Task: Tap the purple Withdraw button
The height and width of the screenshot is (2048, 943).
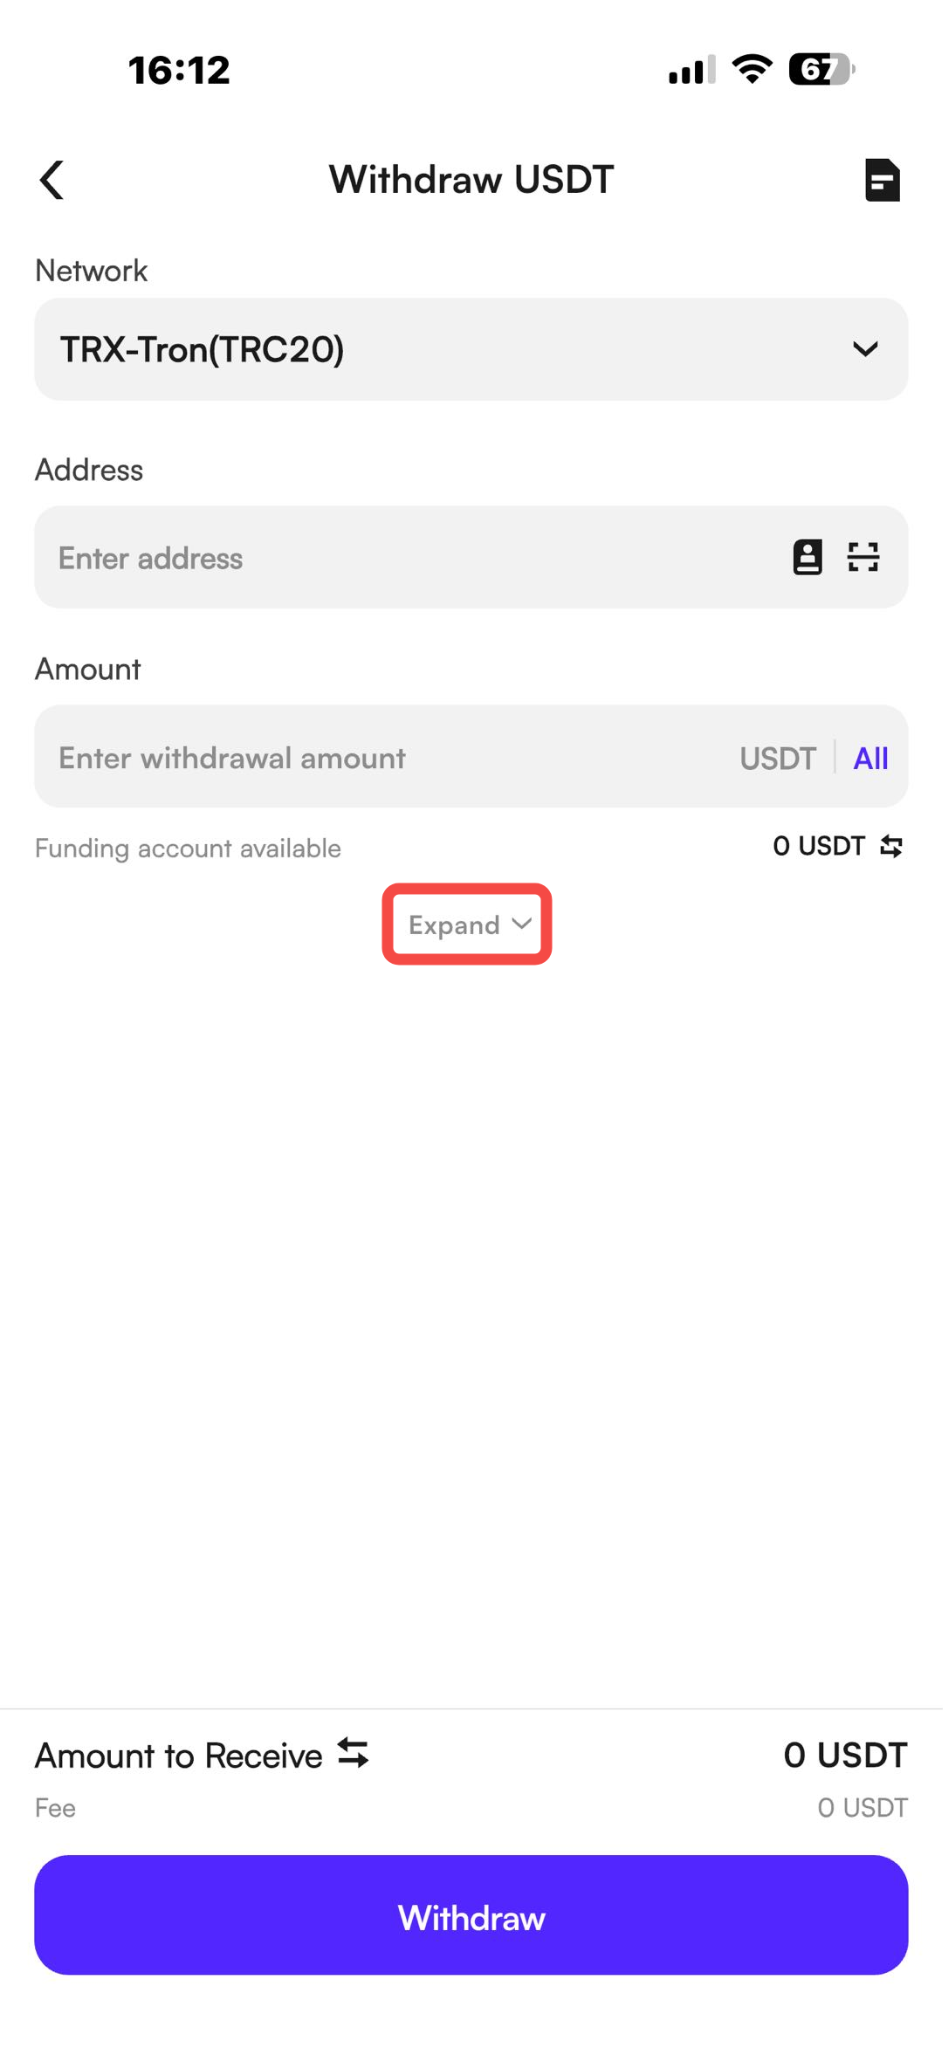Action: coord(471,1915)
